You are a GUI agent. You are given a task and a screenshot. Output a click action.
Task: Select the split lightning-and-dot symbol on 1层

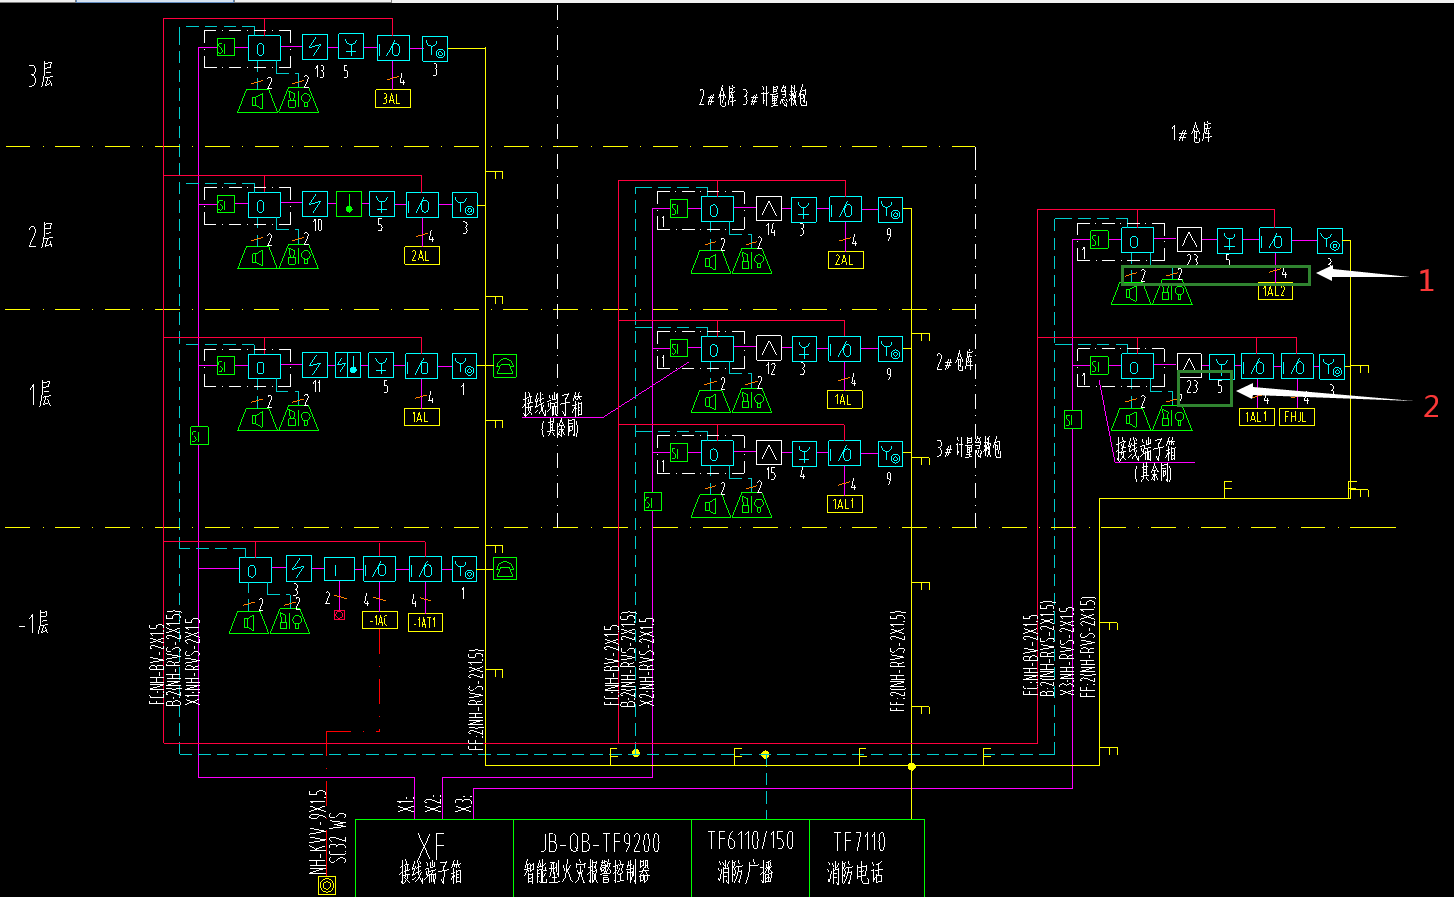(x=348, y=365)
